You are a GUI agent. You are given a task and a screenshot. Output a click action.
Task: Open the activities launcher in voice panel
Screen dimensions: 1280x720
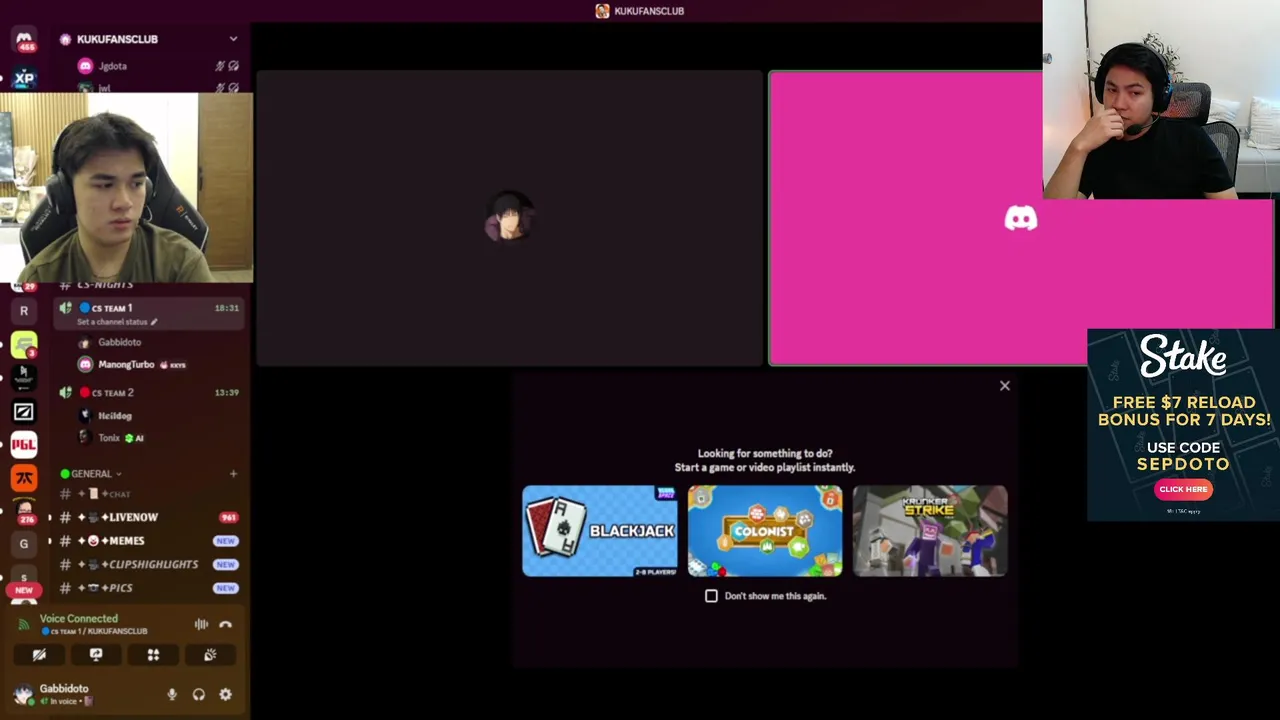click(x=153, y=655)
